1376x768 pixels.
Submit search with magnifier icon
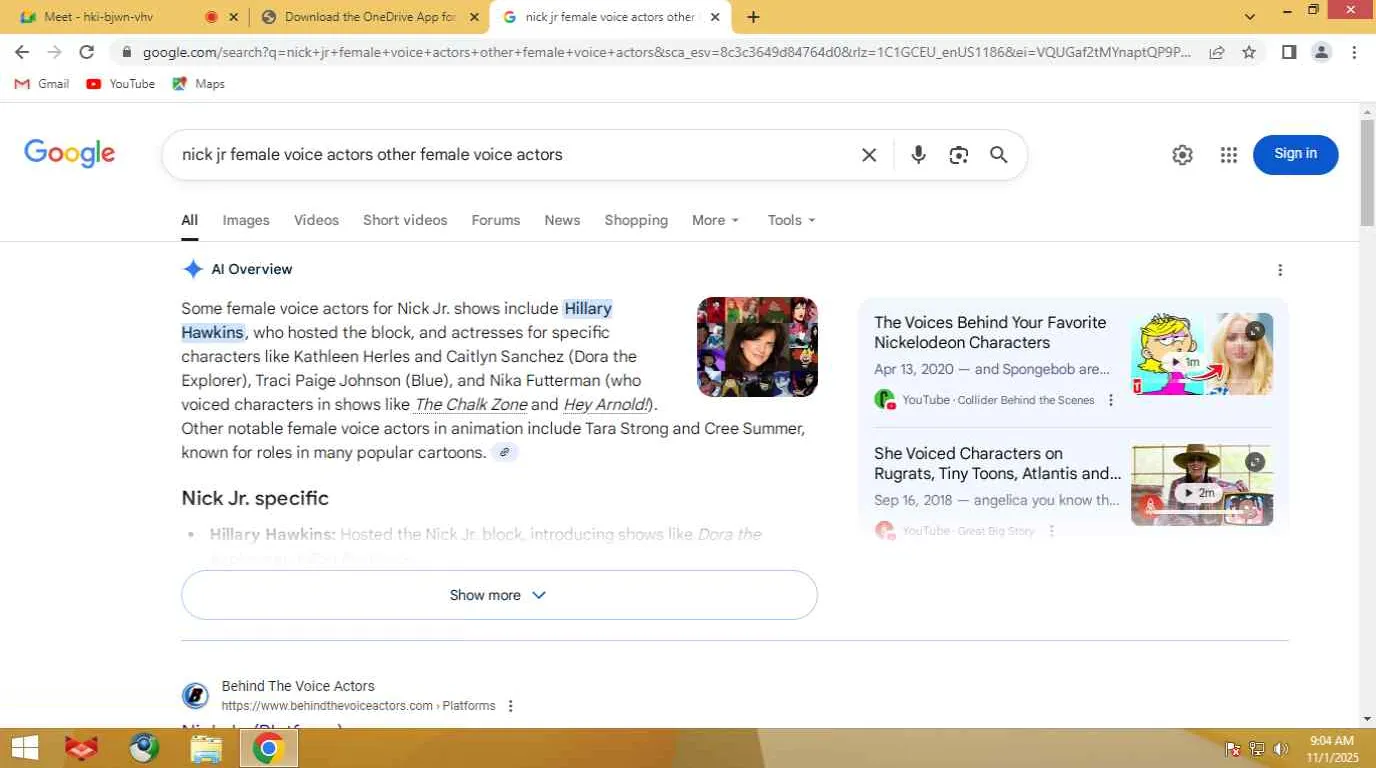click(998, 155)
